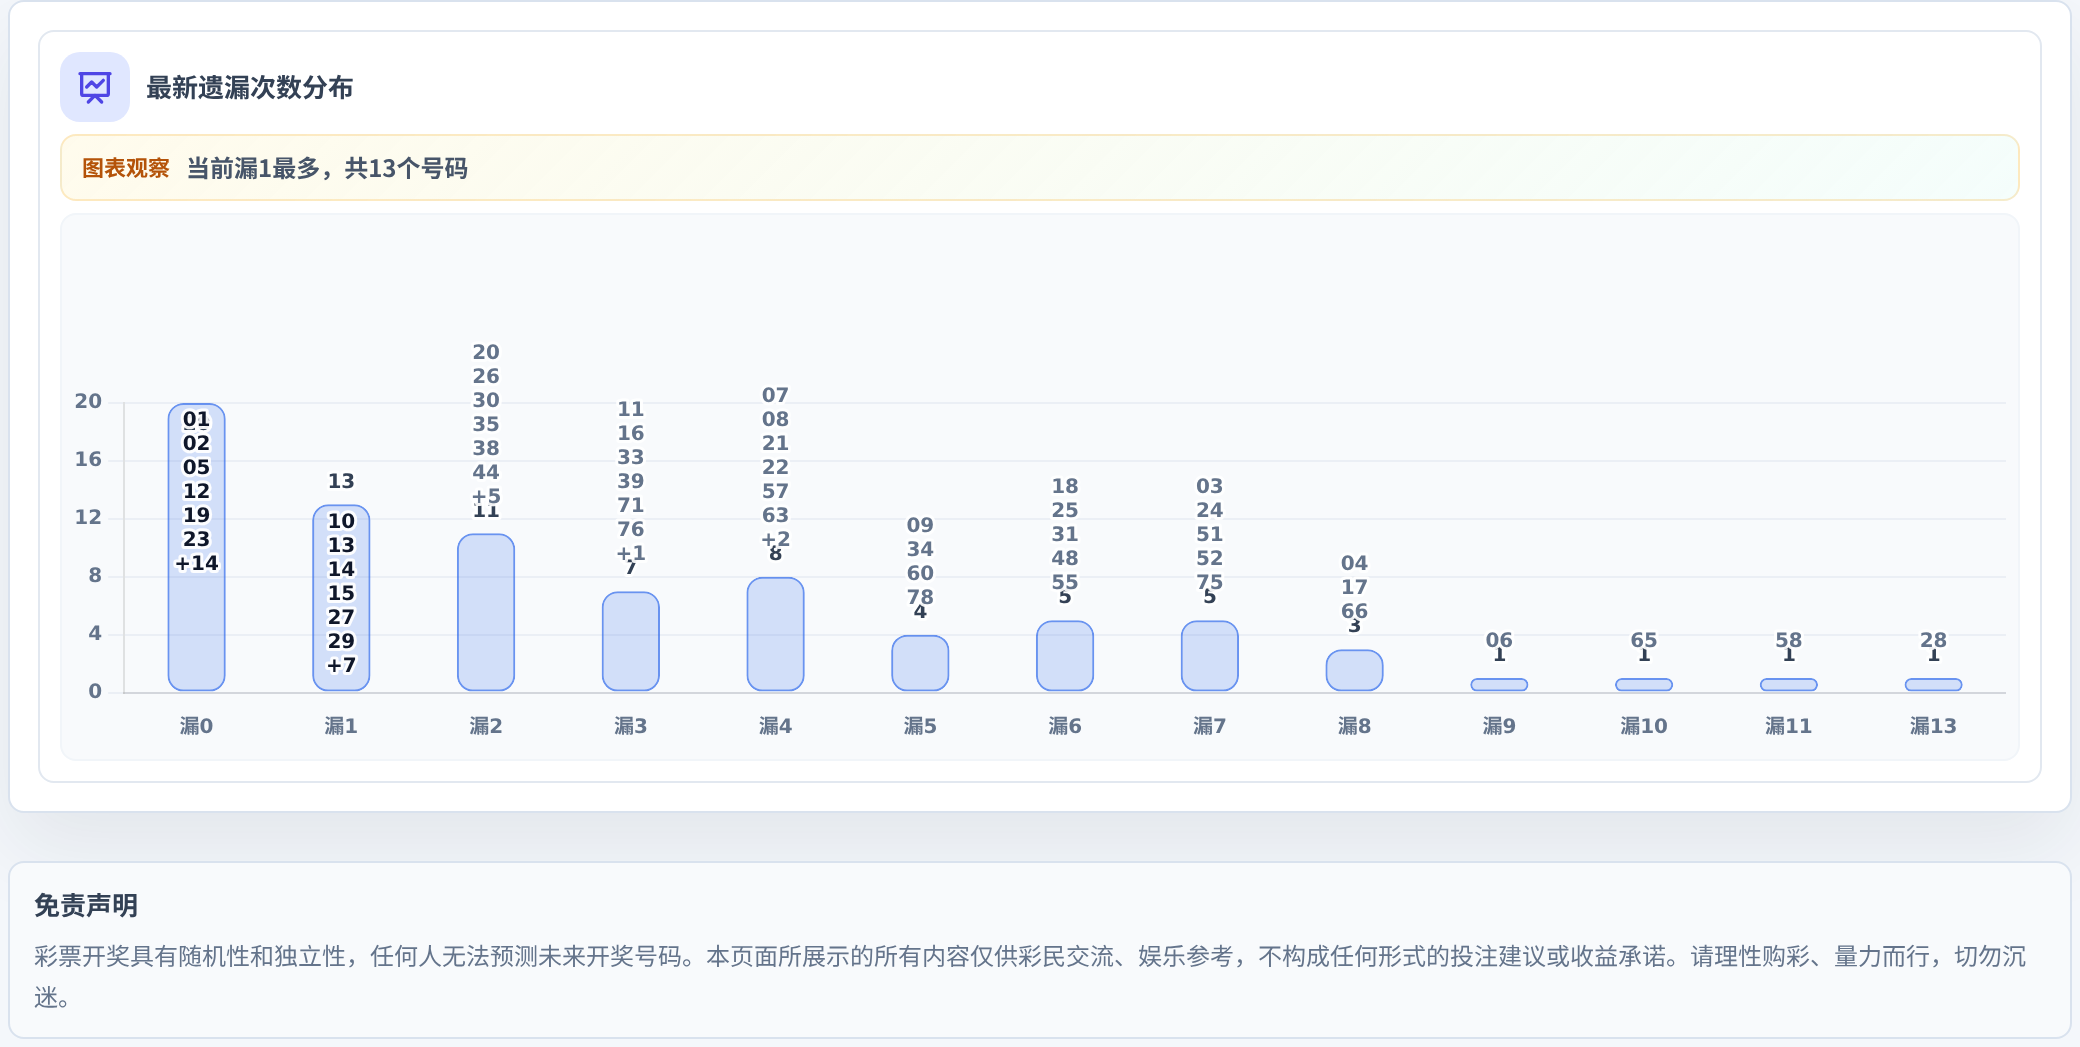
Task: Click the +5 overflow label above 漏2 bar
Action: pyautogui.click(x=486, y=496)
